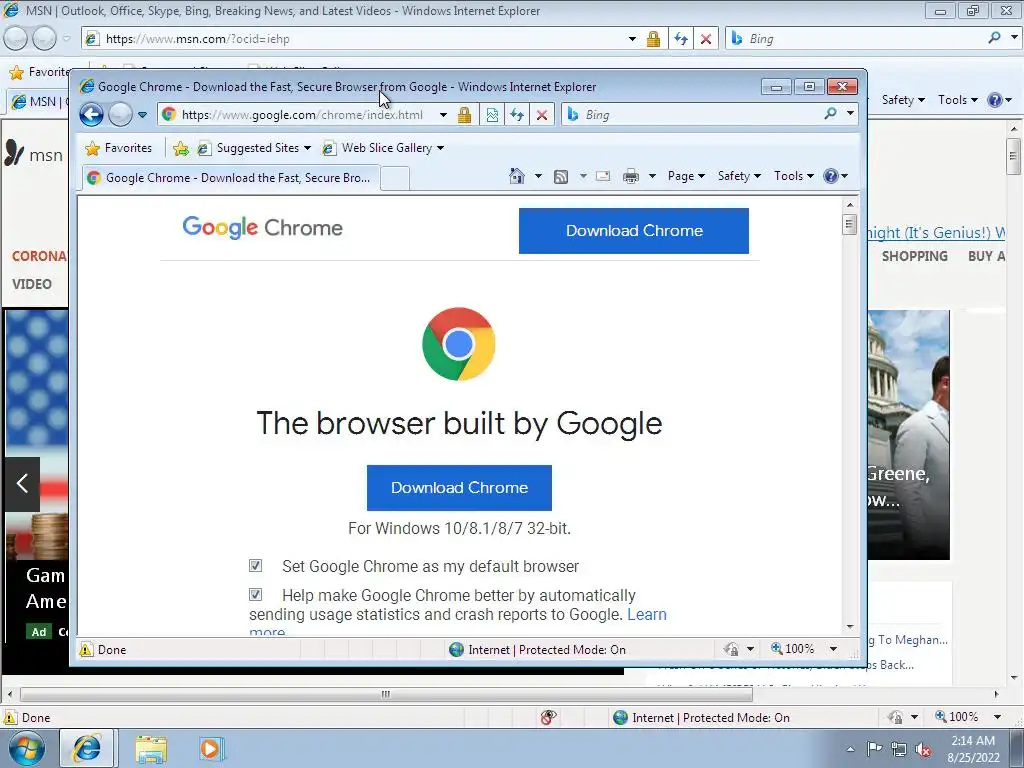Click magnifier search icon in front window

click(830, 114)
